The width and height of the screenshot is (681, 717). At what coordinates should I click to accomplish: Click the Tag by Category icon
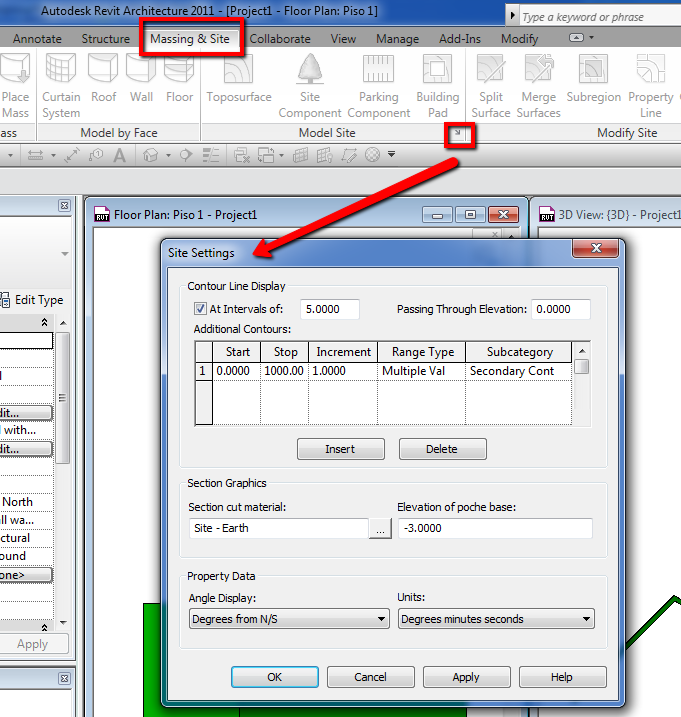coord(96,155)
